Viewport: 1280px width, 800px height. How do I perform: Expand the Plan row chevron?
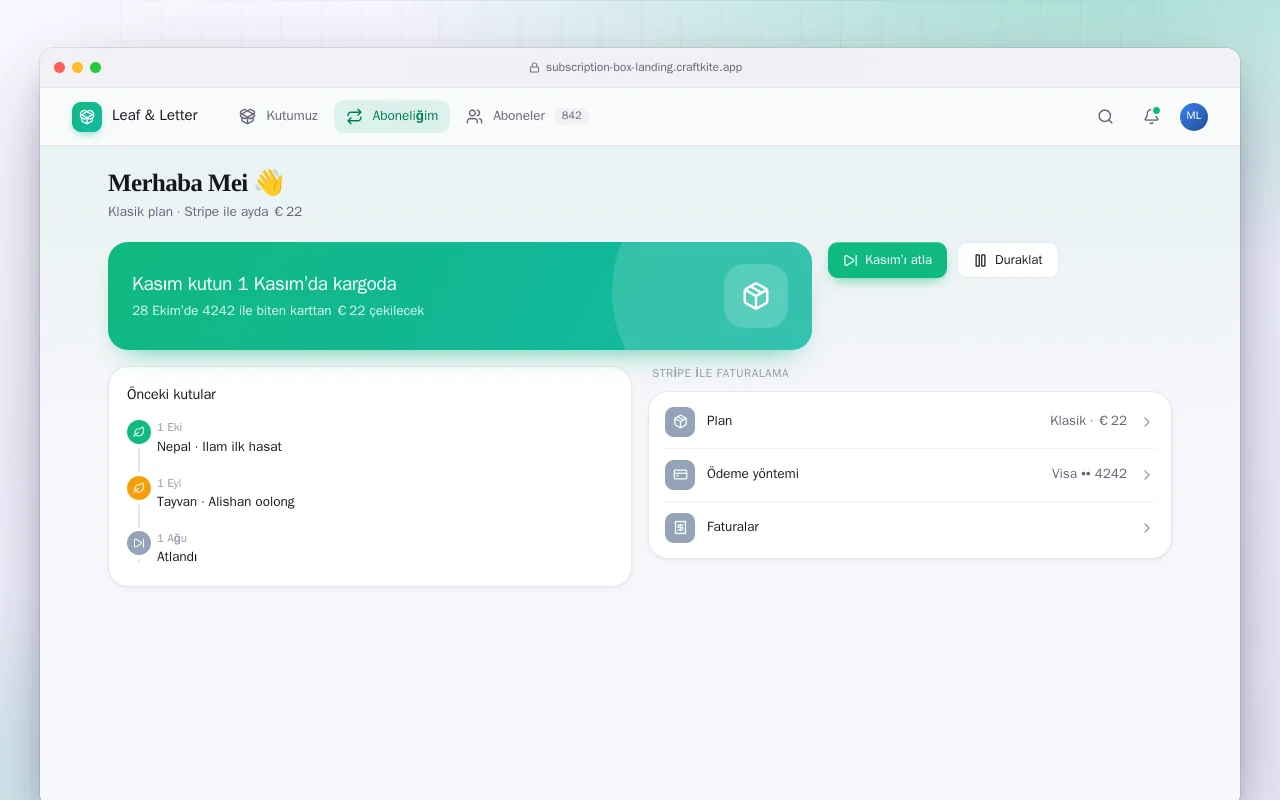pos(1147,422)
